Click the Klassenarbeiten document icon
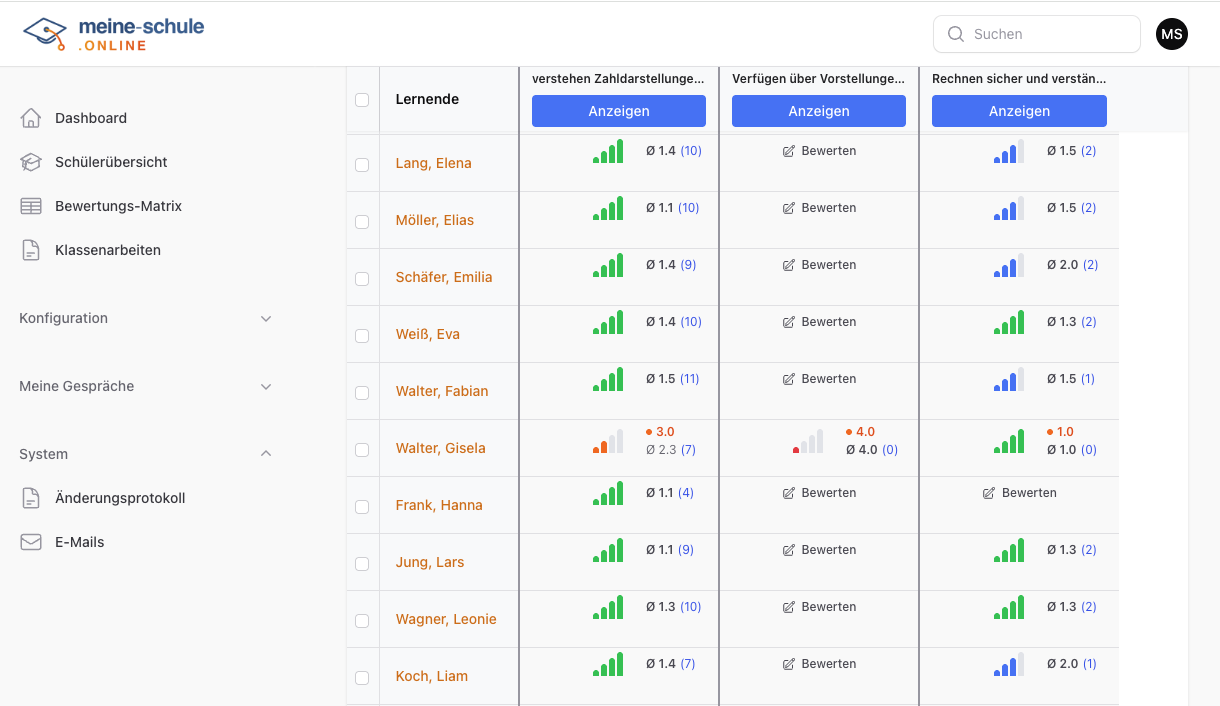This screenshot has width=1220, height=706. [31, 250]
